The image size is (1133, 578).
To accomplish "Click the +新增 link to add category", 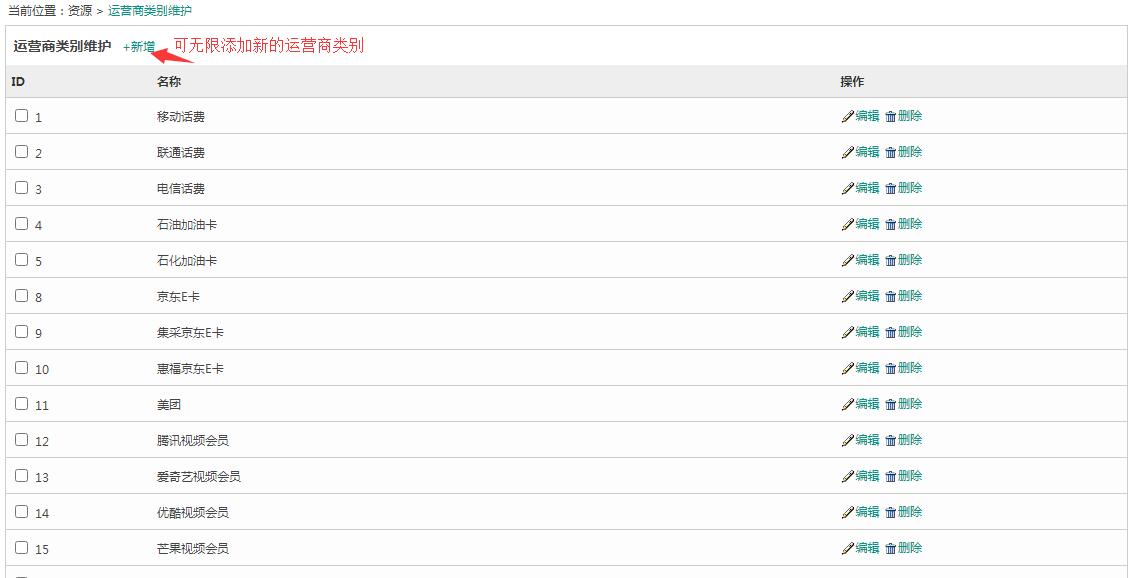I will 139,47.
